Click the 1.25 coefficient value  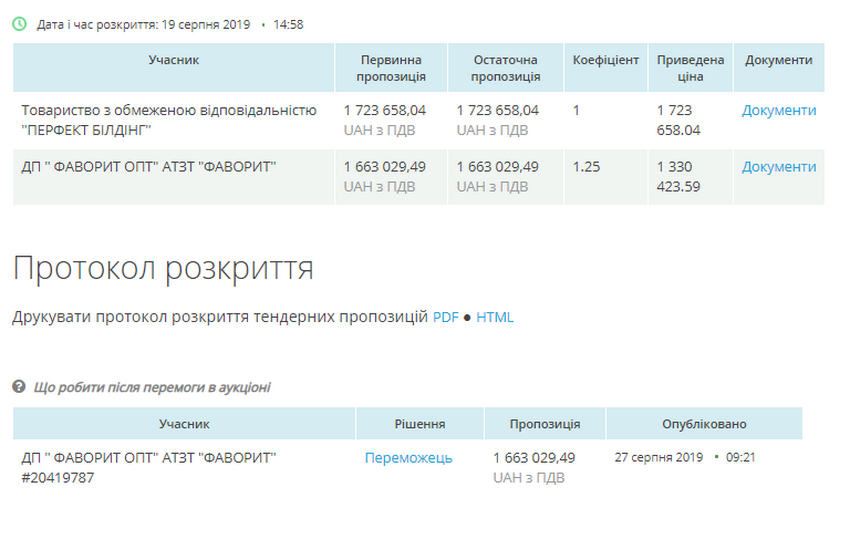tap(586, 167)
